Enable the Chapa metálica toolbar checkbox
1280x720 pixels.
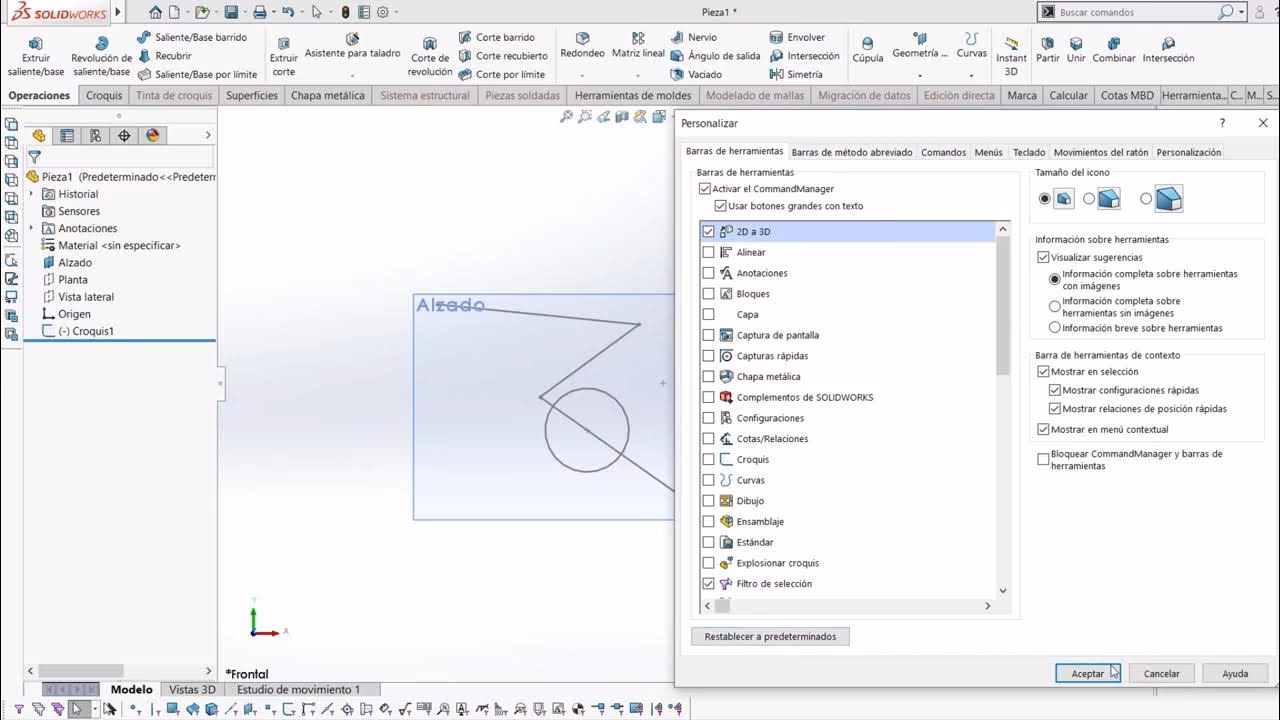click(709, 376)
